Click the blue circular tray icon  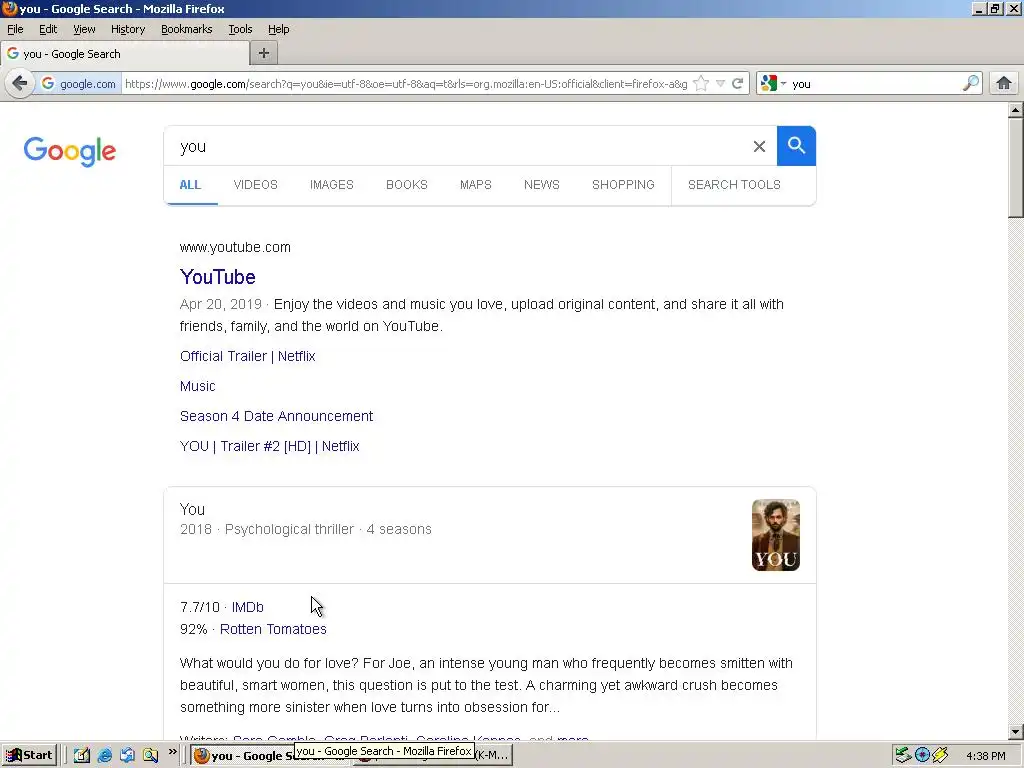[922, 755]
